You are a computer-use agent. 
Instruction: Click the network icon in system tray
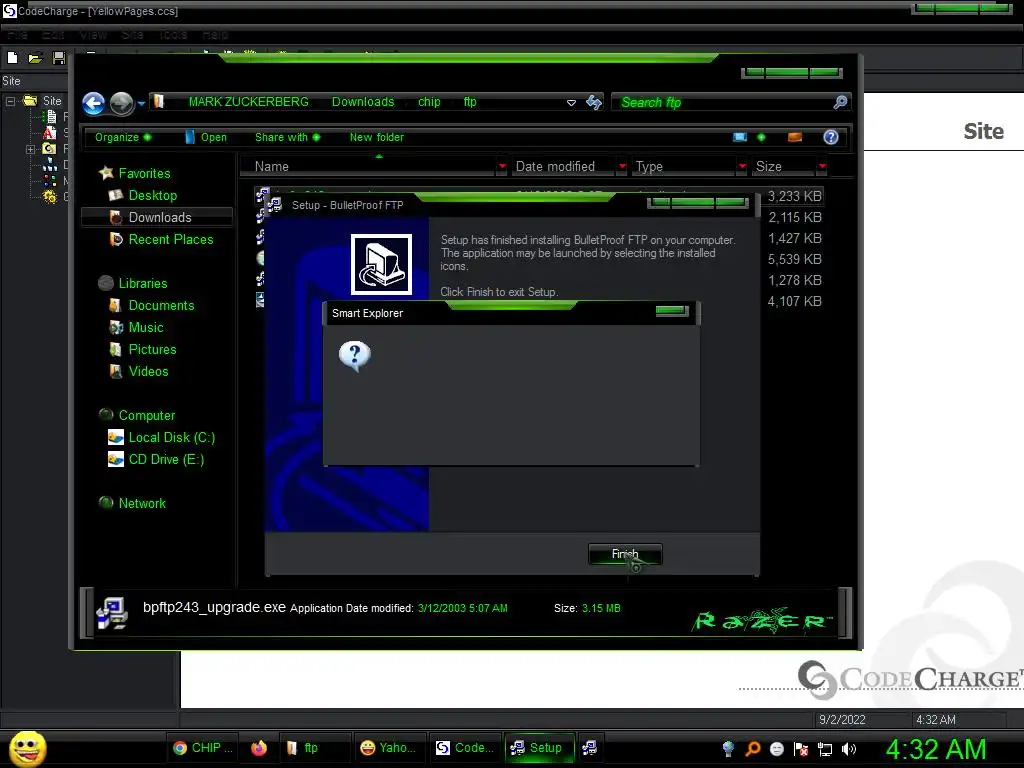click(x=825, y=749)
